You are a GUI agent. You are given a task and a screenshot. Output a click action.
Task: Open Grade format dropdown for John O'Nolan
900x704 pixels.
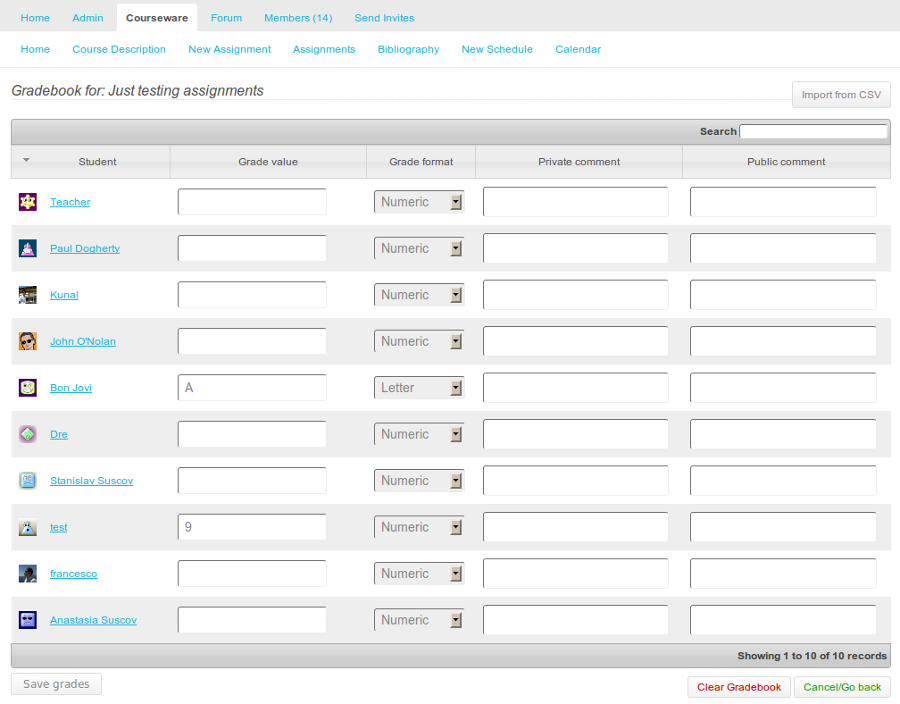pyautogui.click(x=419, y=341)
